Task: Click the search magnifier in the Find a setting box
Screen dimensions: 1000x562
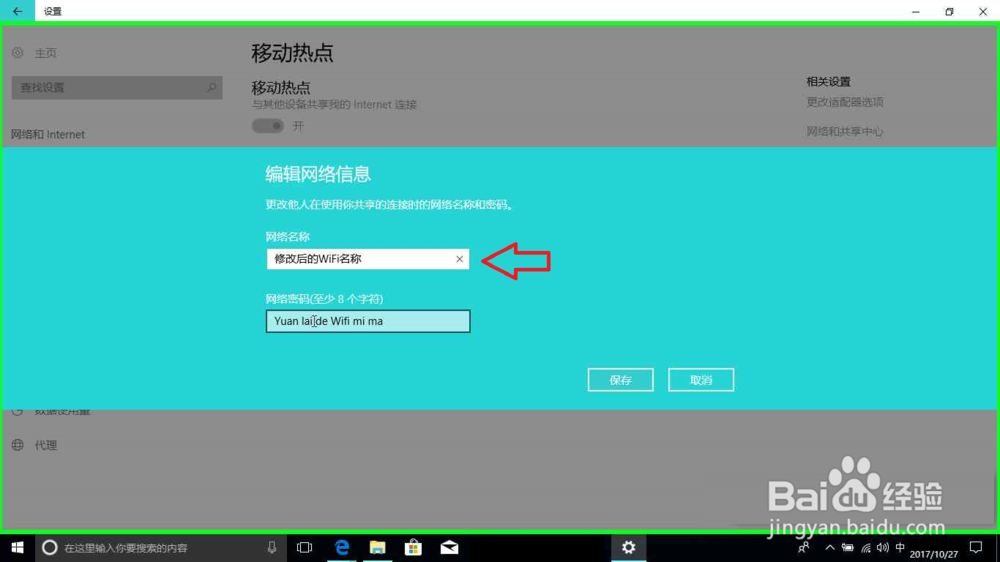Action: pyautogui.click(x=211, y=87)
